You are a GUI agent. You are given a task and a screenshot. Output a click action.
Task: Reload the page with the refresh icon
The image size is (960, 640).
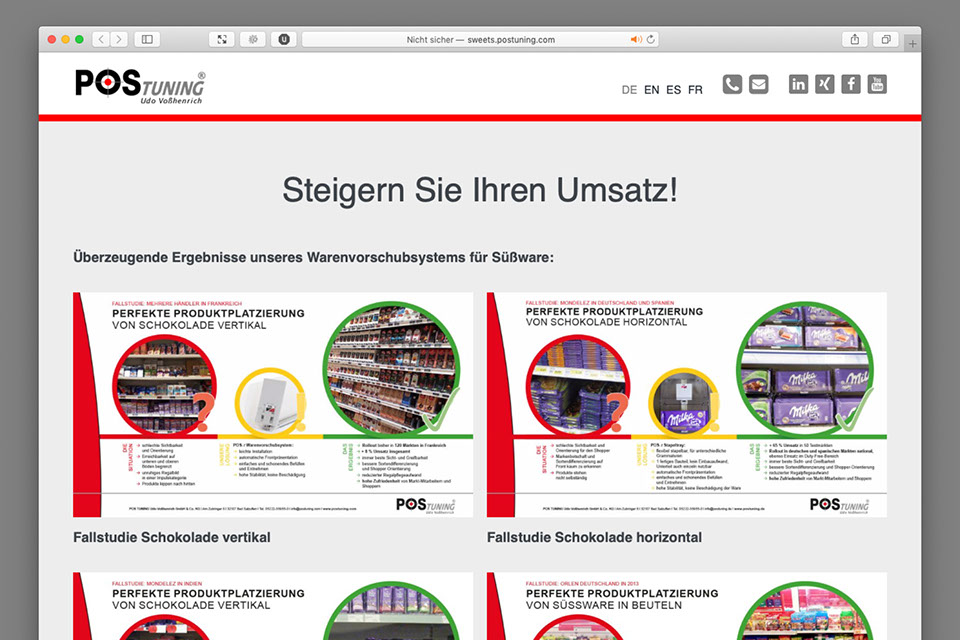tap(651, 39)
